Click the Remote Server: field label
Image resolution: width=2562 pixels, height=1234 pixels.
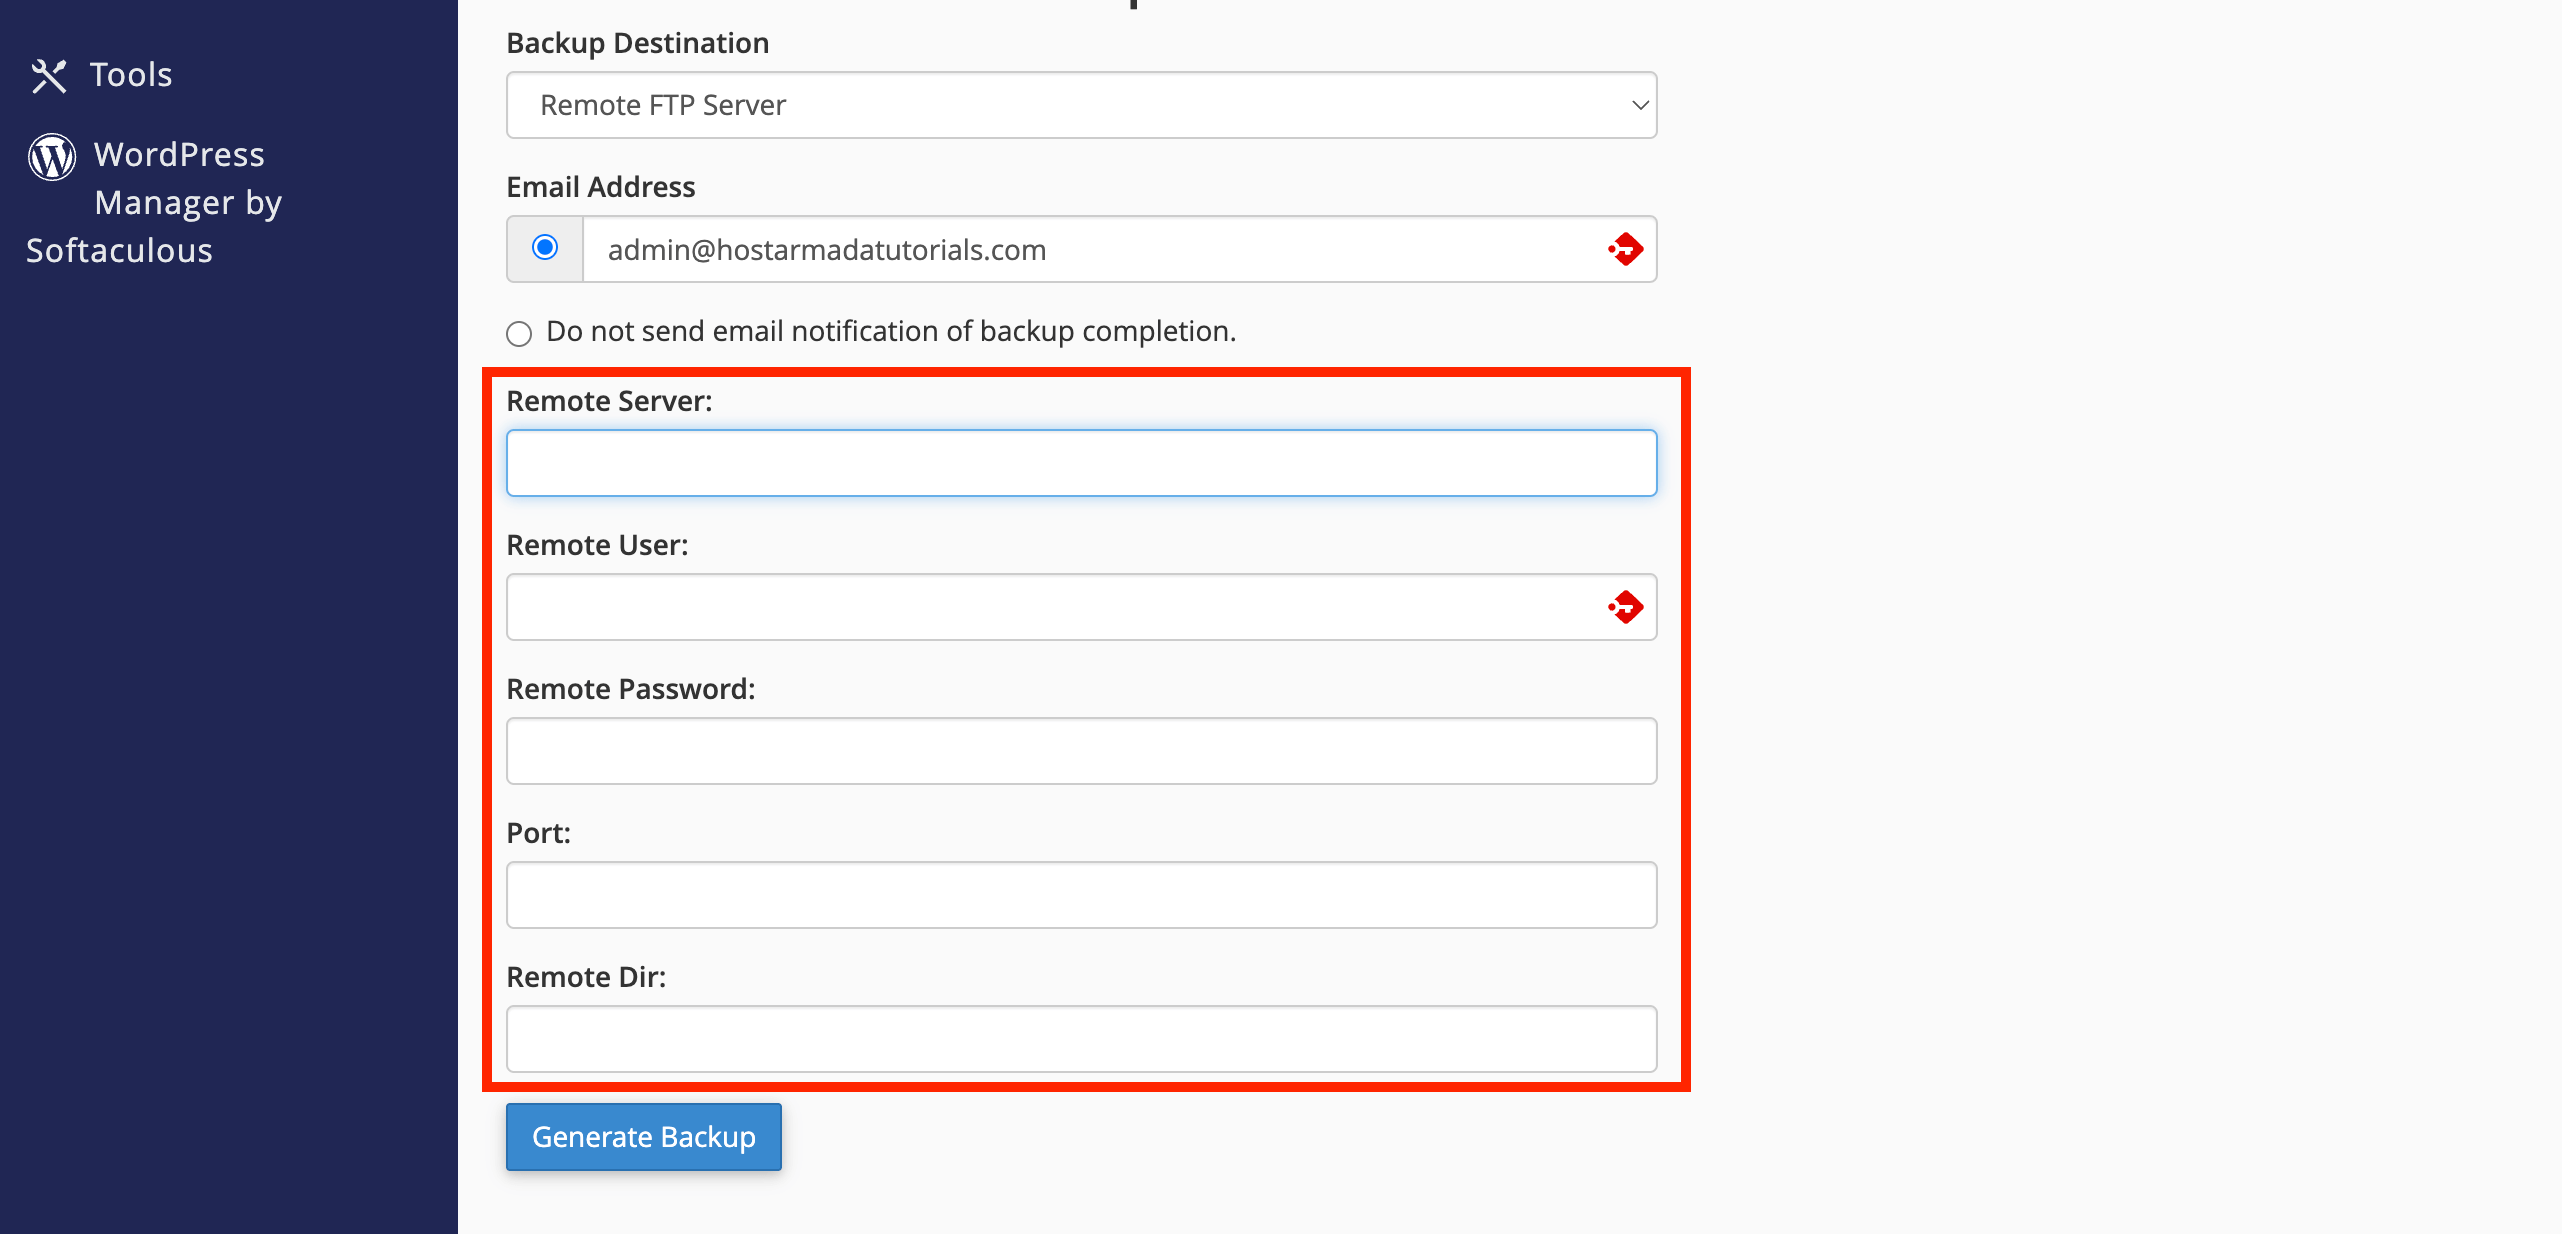pos(610,401)
